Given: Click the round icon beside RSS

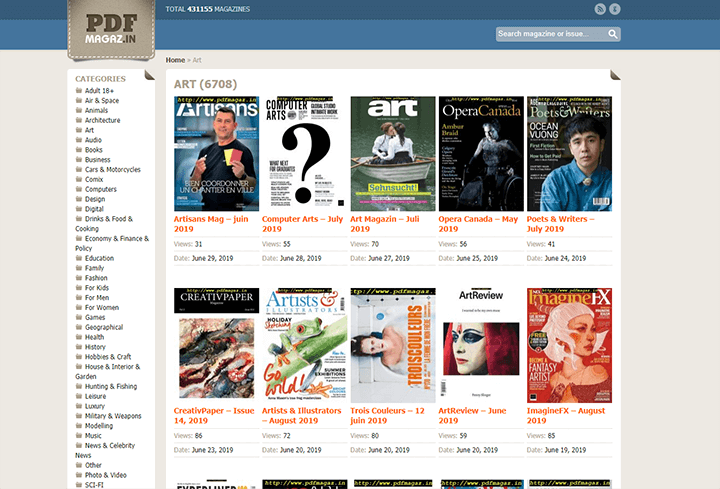Looking at the screenshot, I should 614,9.
